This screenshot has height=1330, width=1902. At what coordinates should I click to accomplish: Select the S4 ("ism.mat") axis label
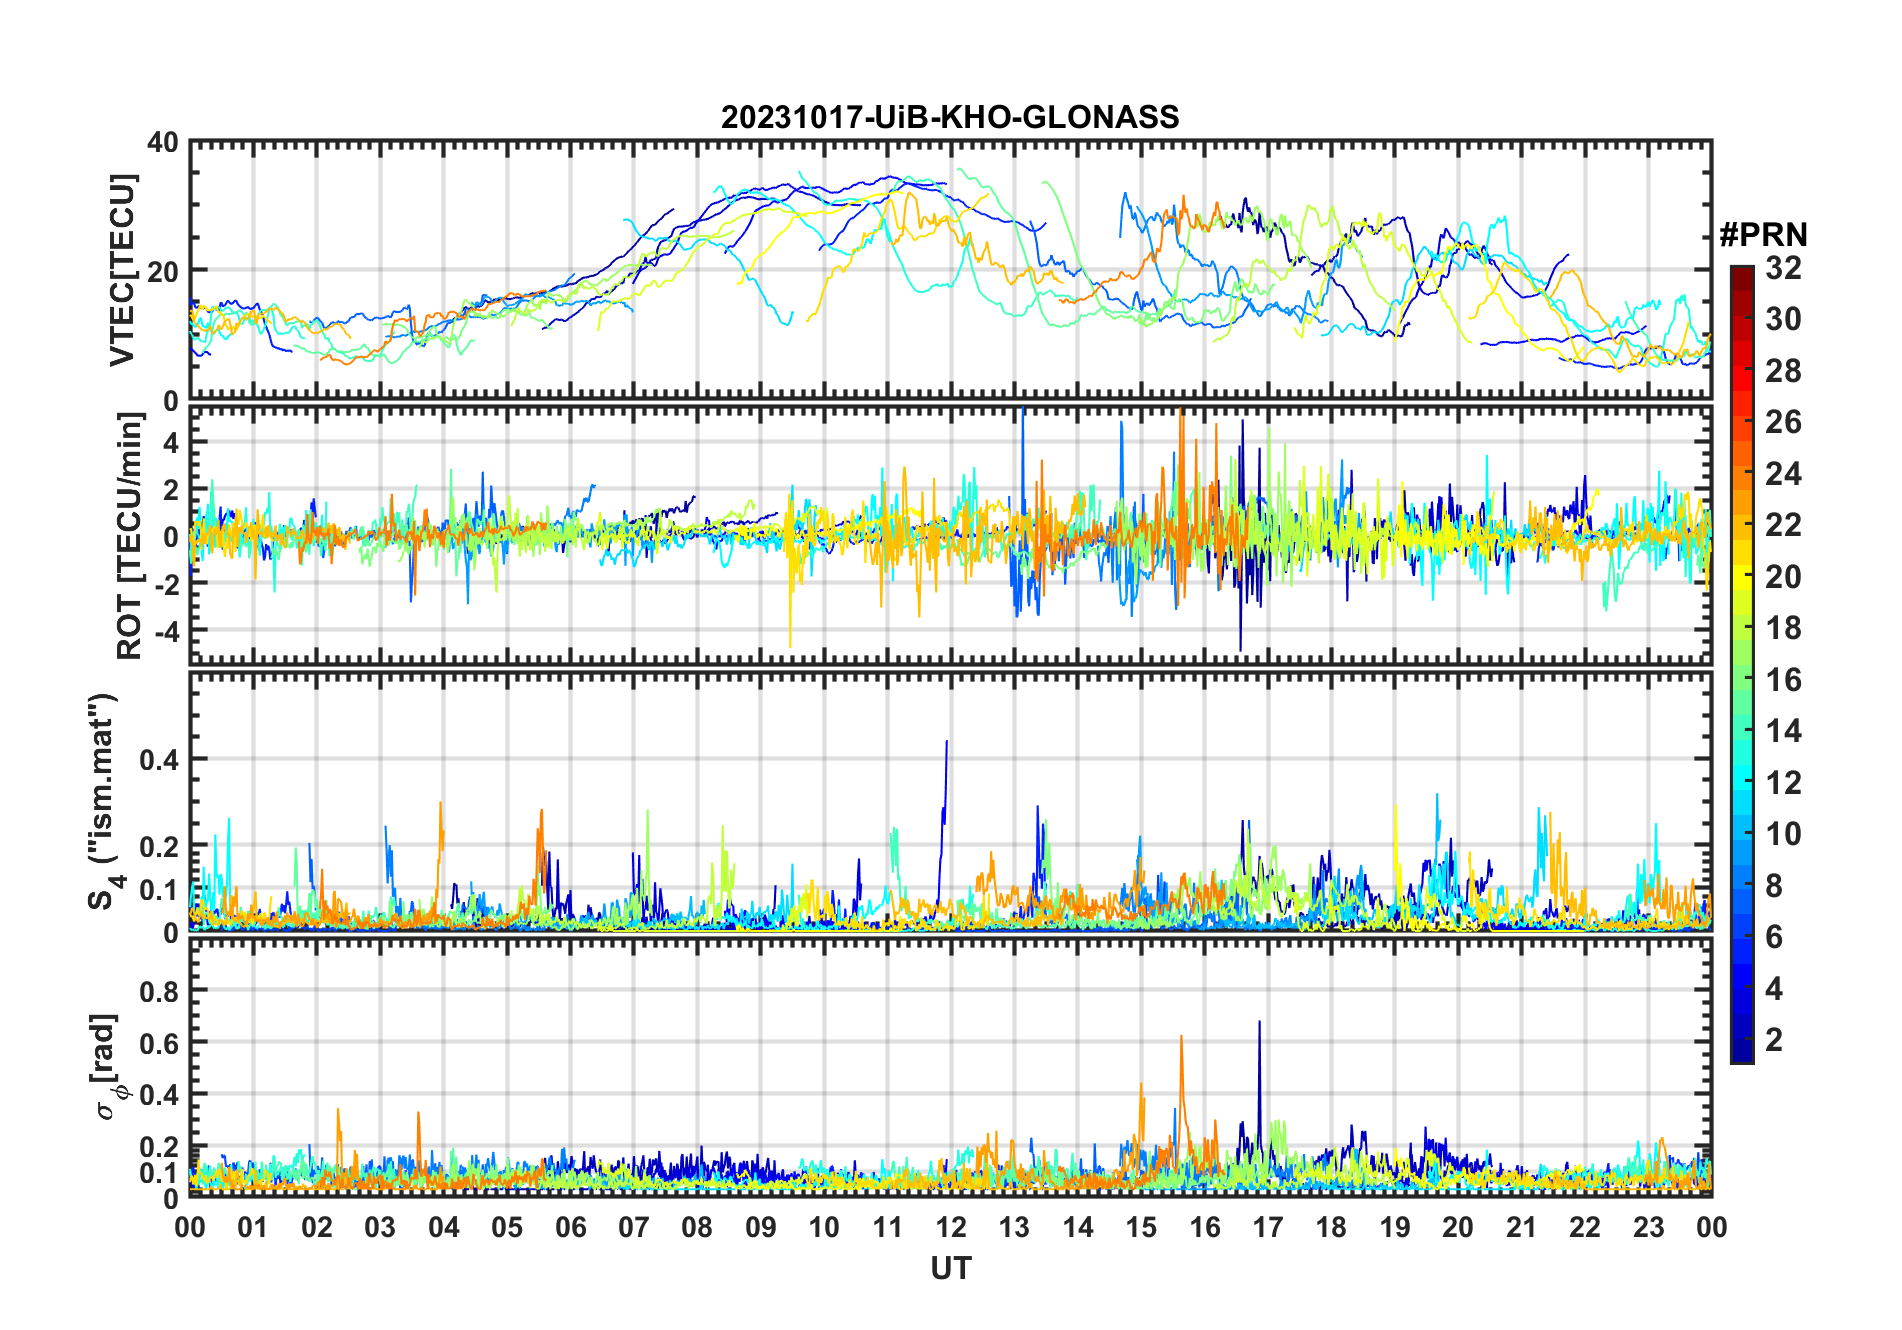(103, 802)
